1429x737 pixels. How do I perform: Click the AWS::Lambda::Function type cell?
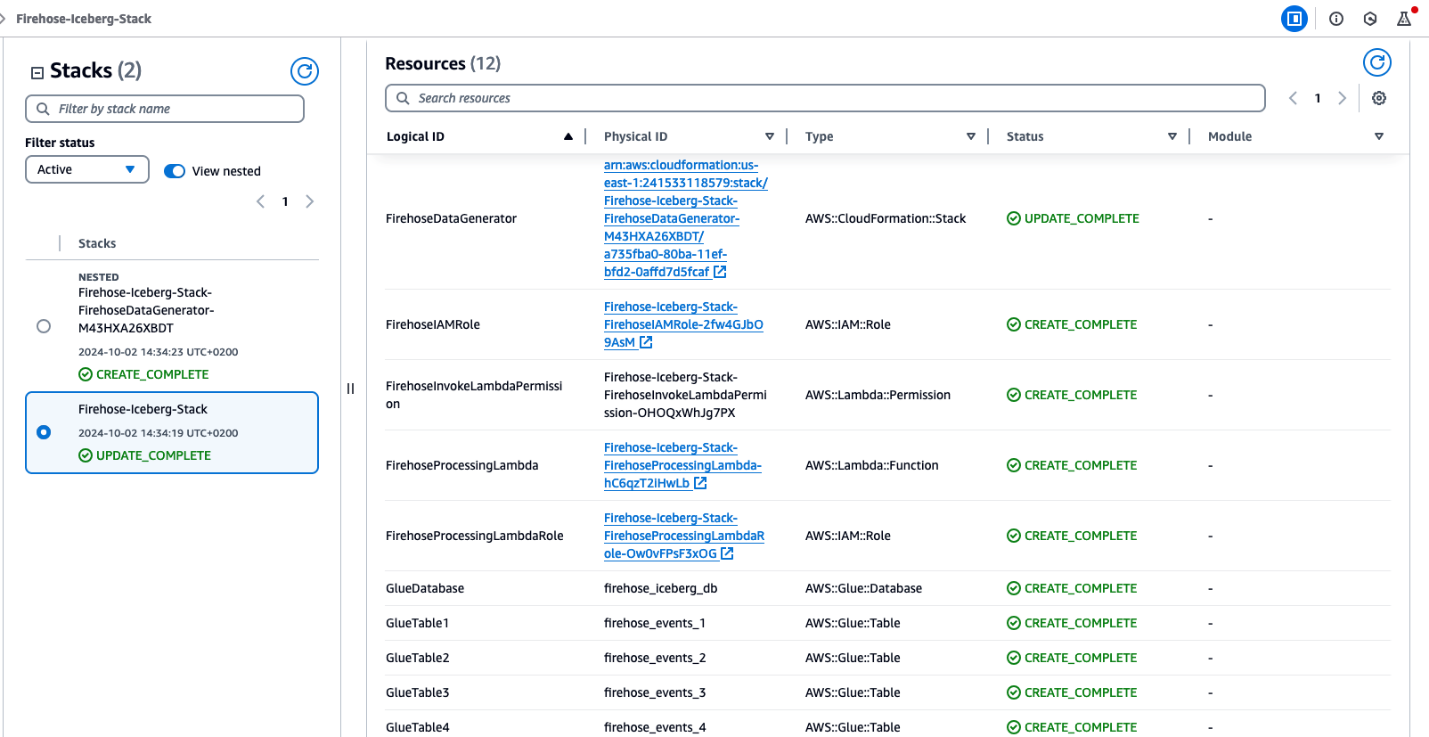(x=871, y=465)
